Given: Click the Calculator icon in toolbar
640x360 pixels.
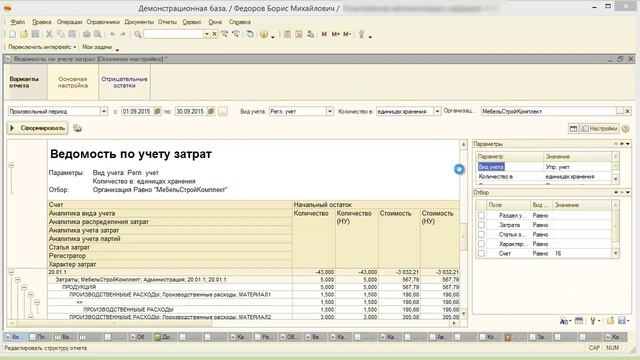Looking at the screenshot, I should click(287, 34).
